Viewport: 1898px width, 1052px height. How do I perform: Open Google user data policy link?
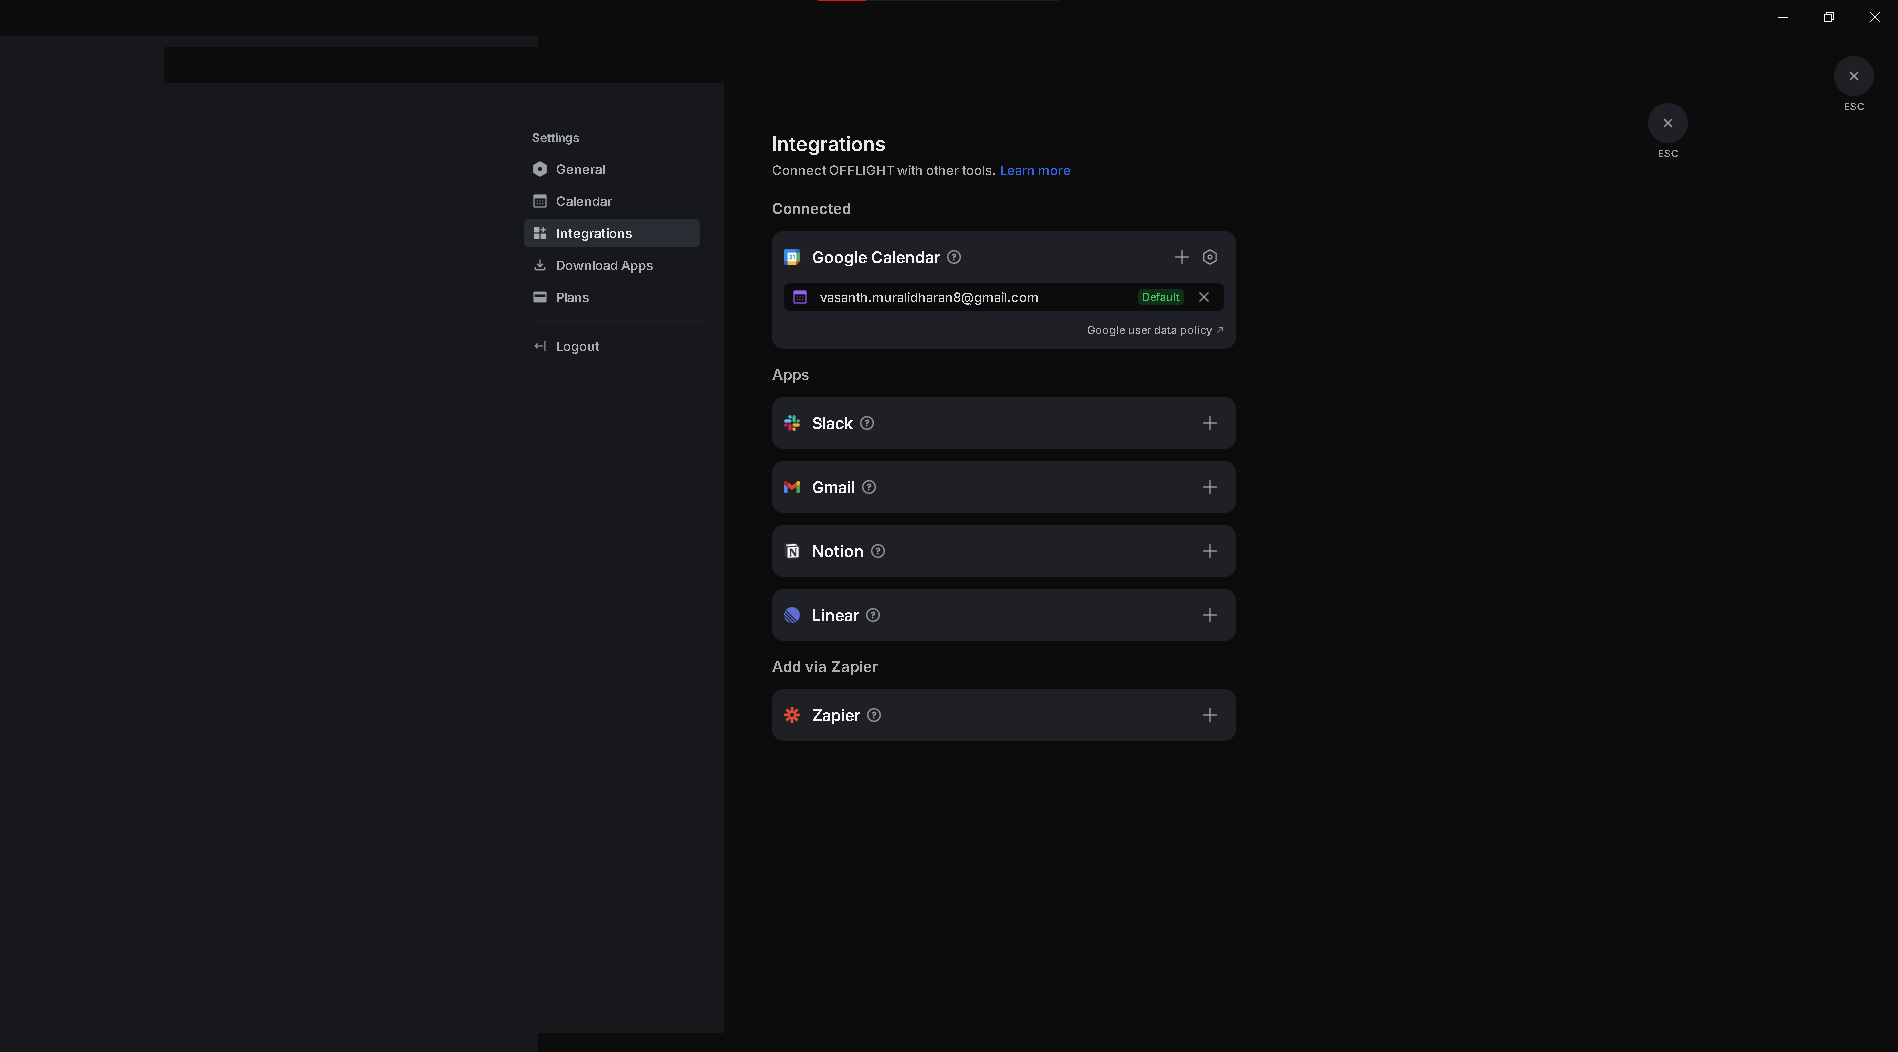[1154, 330]
